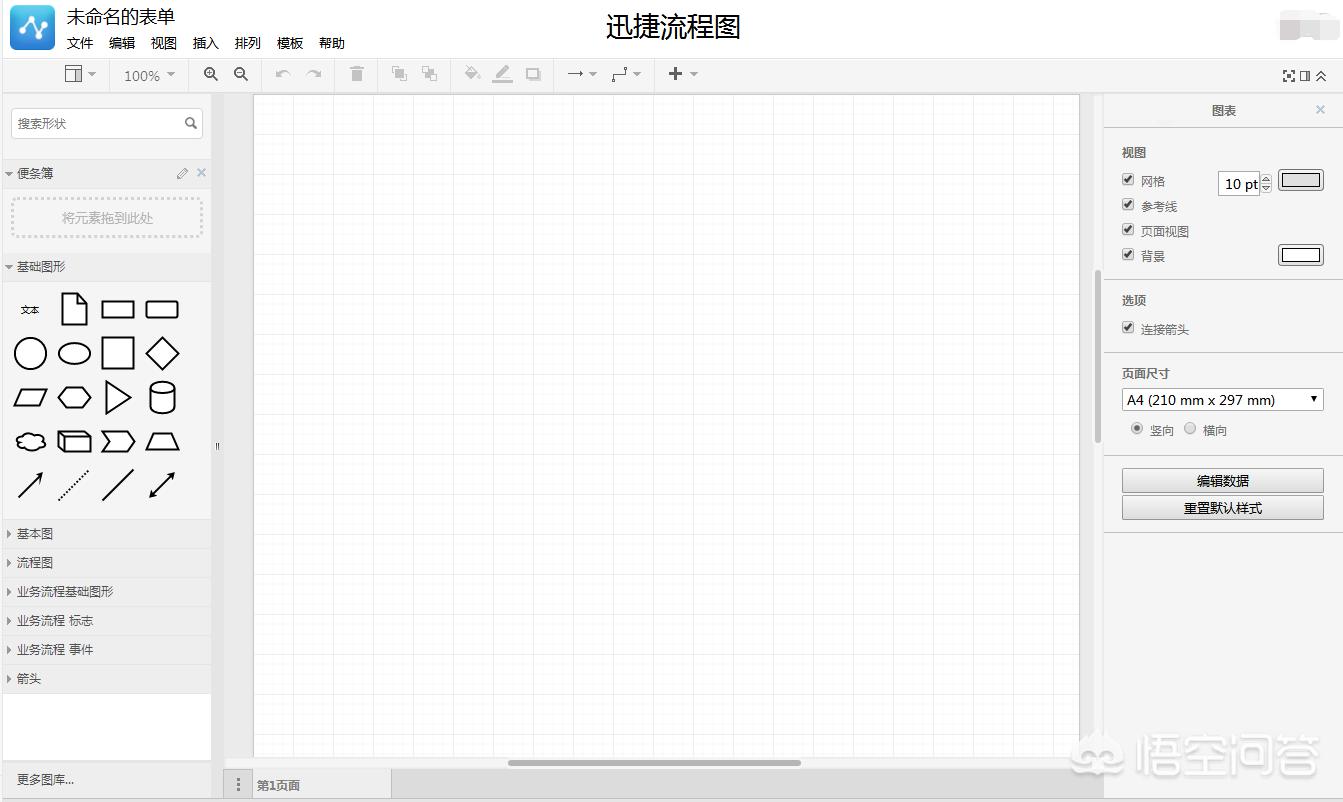
Task: Select the bidirectional arrow shape
Action: coord(162,485)
